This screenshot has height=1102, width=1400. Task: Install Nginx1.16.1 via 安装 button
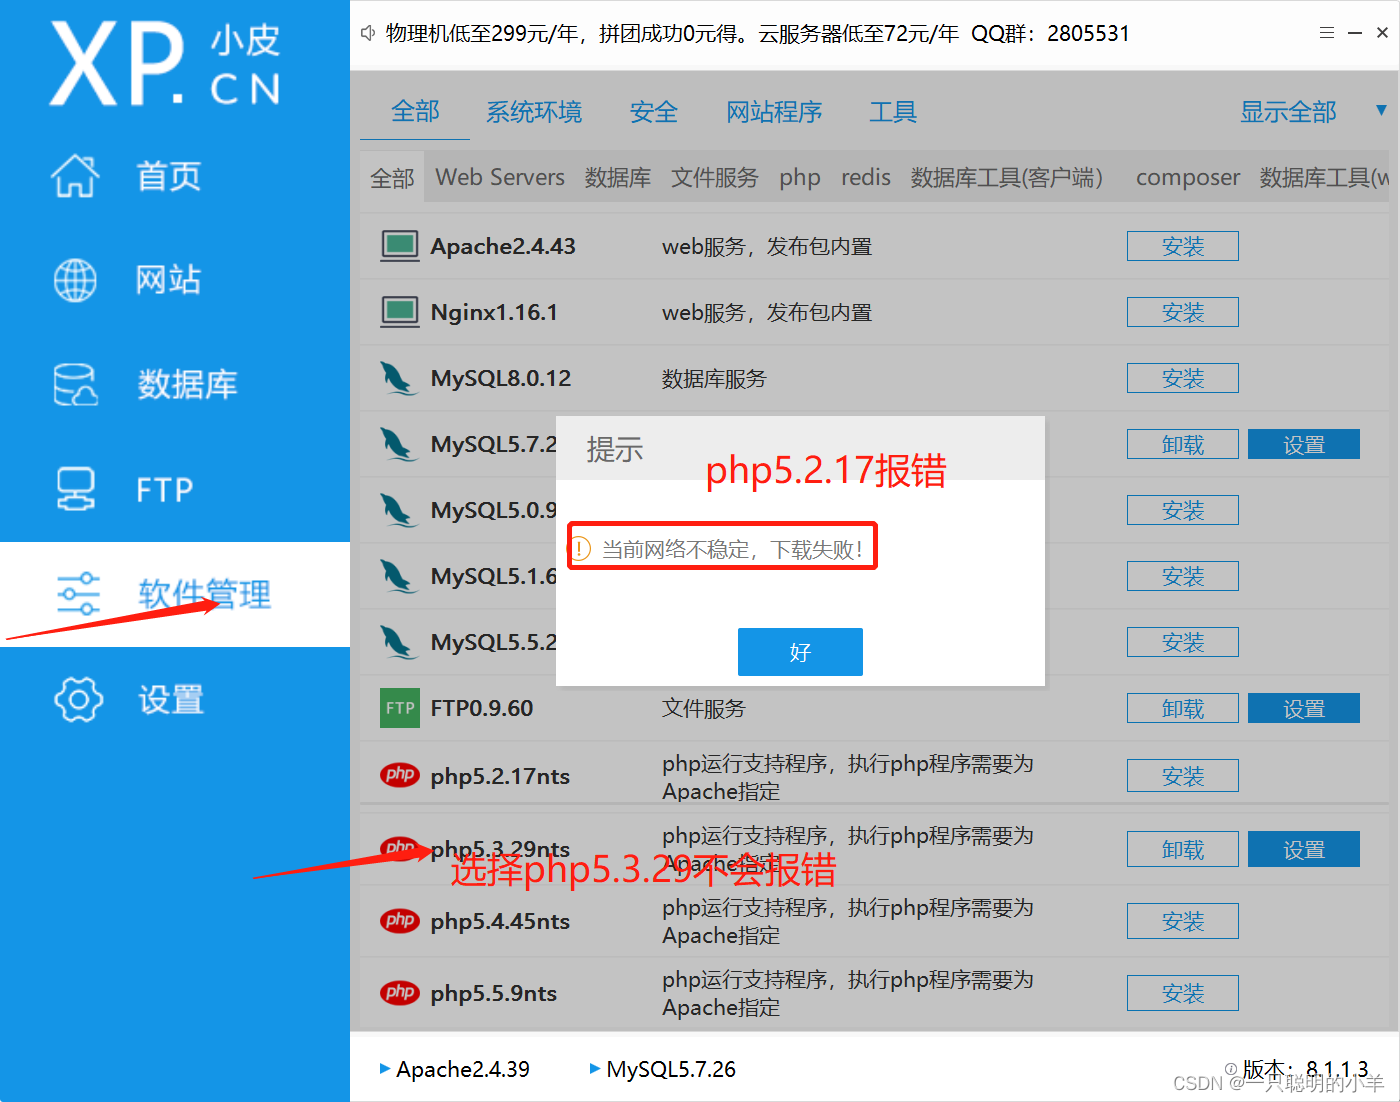[1183, 312]
